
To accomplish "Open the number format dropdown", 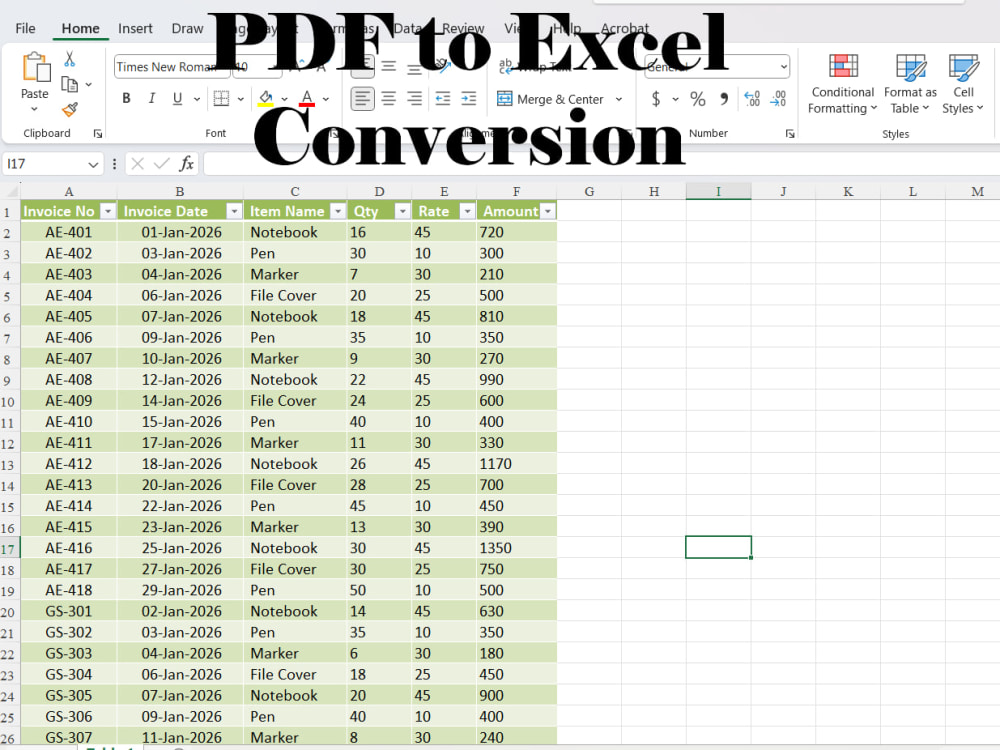I will pyautogui.click(x=784, y=66).
